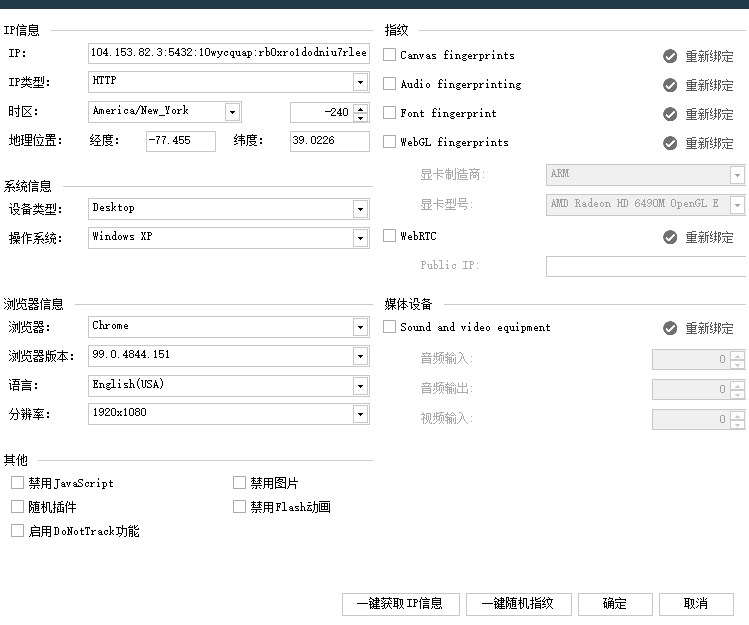Click rebind check icon next to Audio fingerprinting

coord(670,85)
